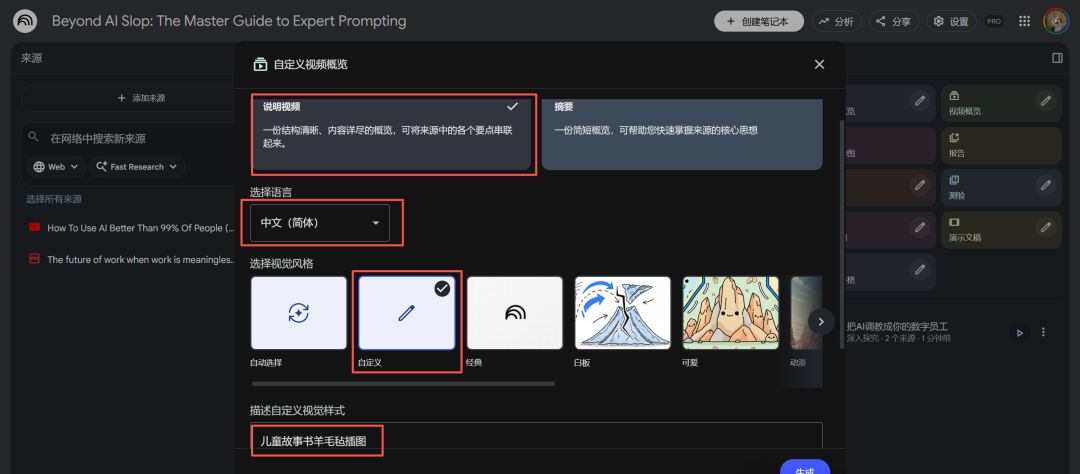Click the YouTube source icon
The width and height of the screenshot is (1080, 474).
coord(34,227)
